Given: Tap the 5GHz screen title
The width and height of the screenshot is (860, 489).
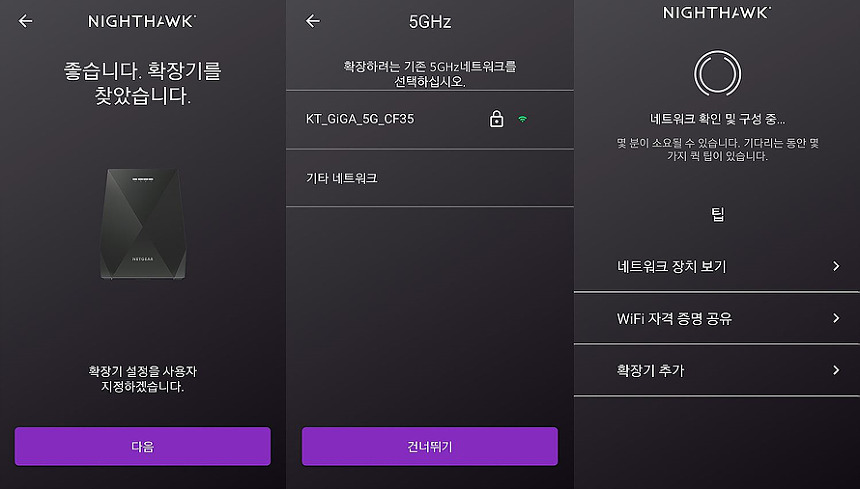Looking at the screenshot, I should coord(430,21).
